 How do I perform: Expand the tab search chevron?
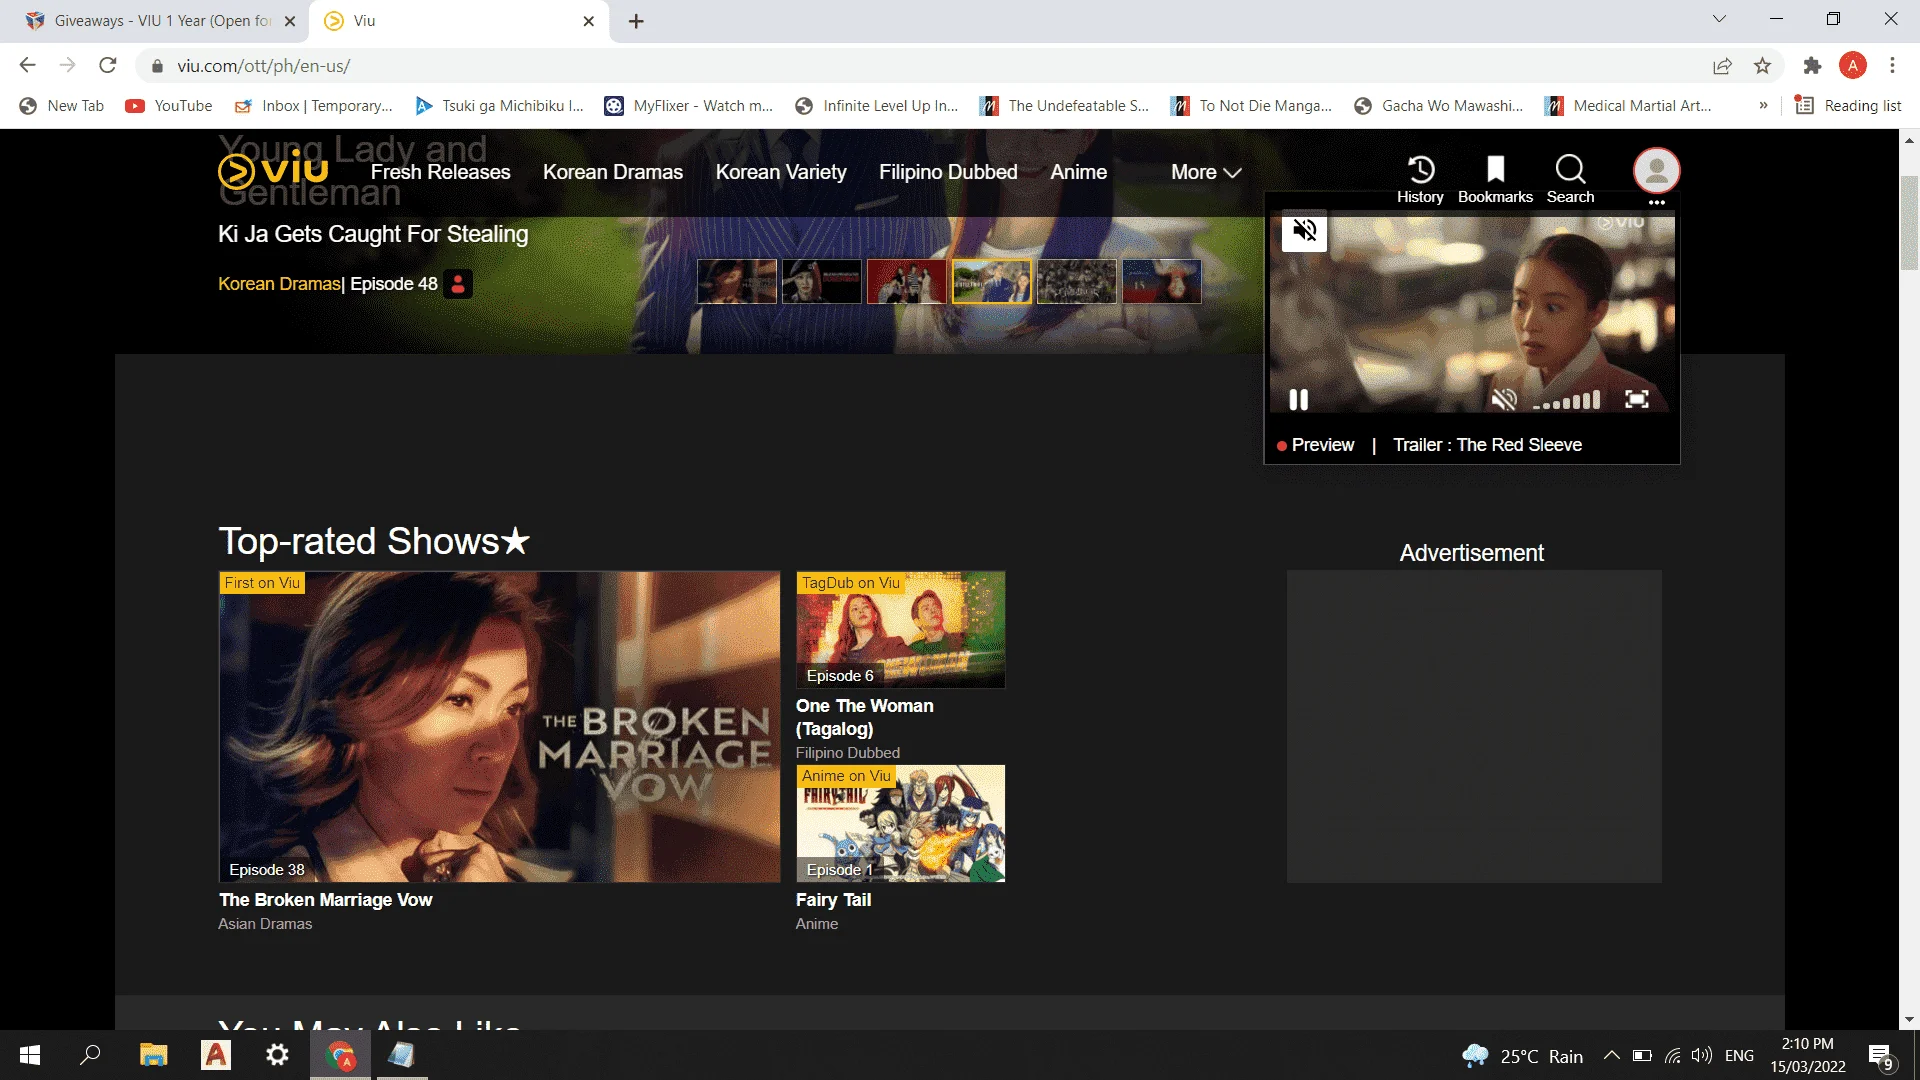(x=1719, y=19)
